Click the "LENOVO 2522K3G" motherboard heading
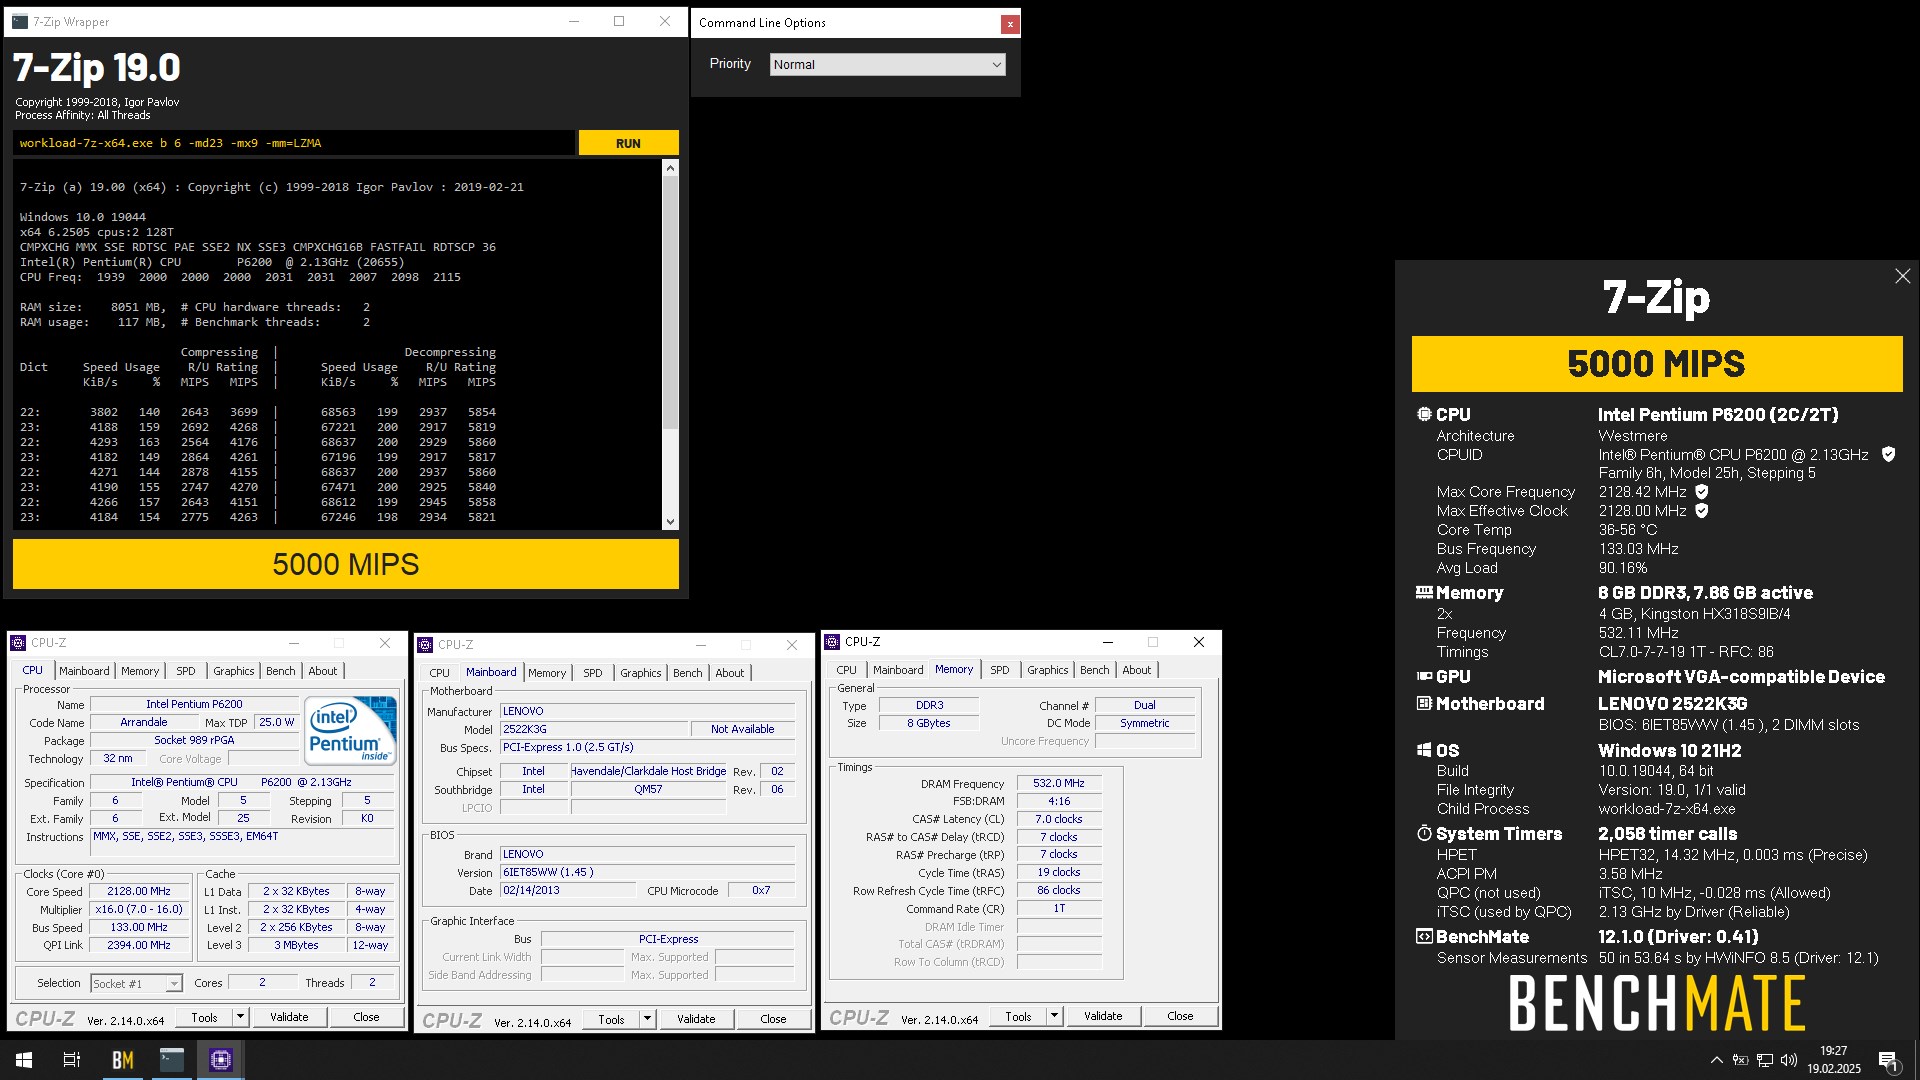 click(x=1672, y=703)
